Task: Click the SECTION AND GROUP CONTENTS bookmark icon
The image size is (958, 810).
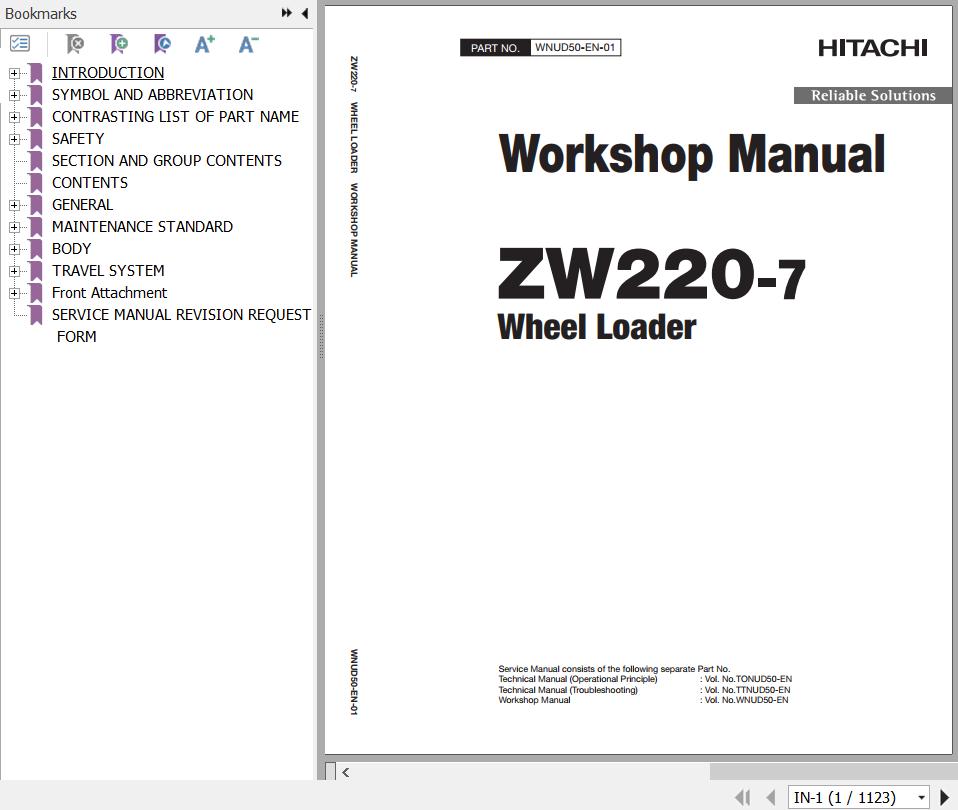Action: (x=36, y=161)
